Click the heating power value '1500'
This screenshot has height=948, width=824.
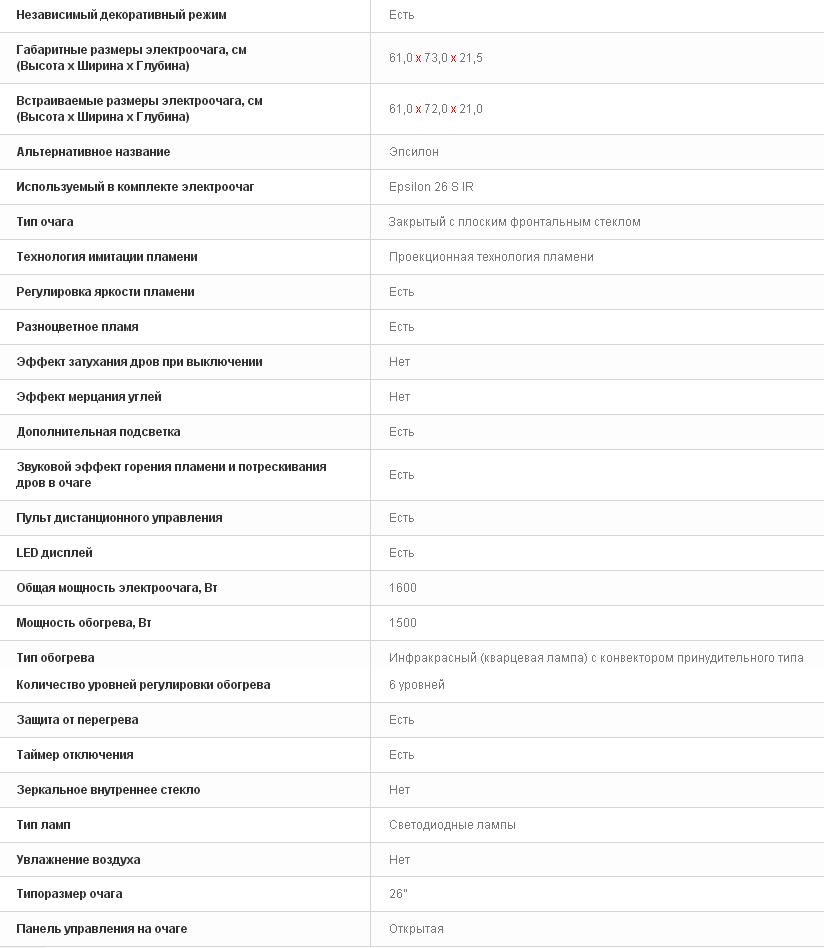[403, 623]
